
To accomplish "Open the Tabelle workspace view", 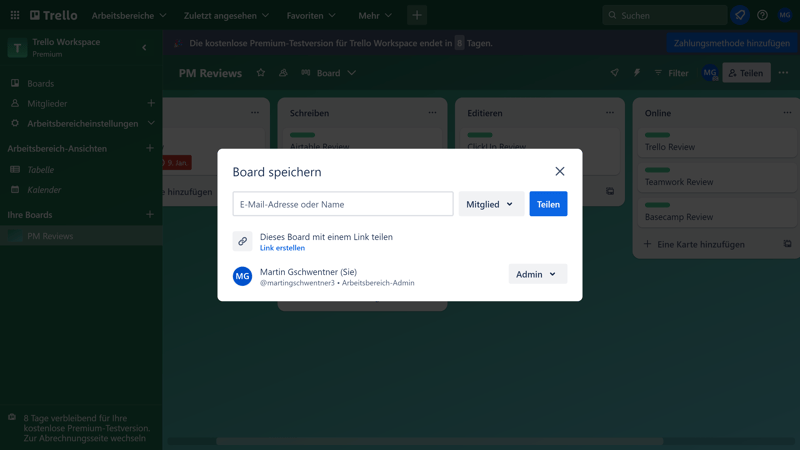I will pyautogui.click(x=40, y=169).
